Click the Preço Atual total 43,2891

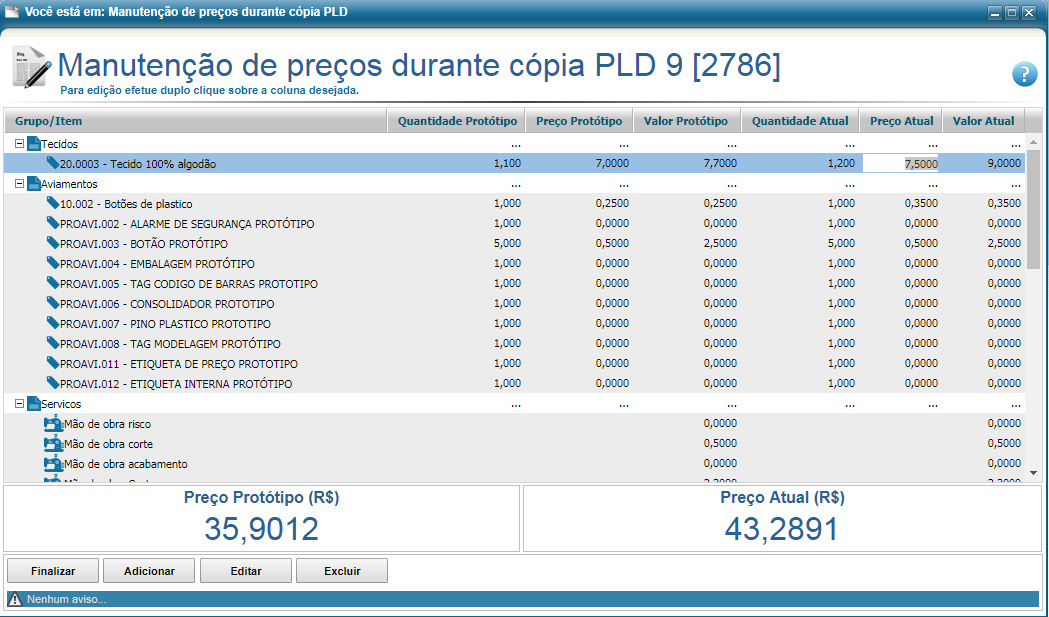click(x=781, y=529)
